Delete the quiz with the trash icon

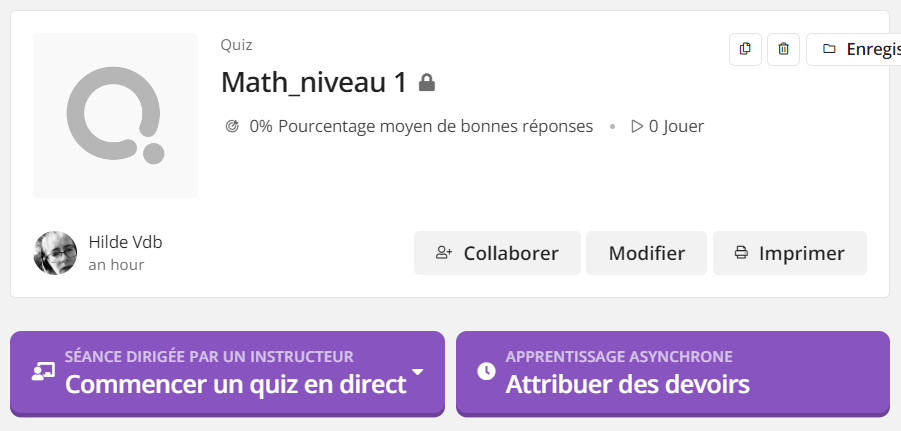[783, 49]
